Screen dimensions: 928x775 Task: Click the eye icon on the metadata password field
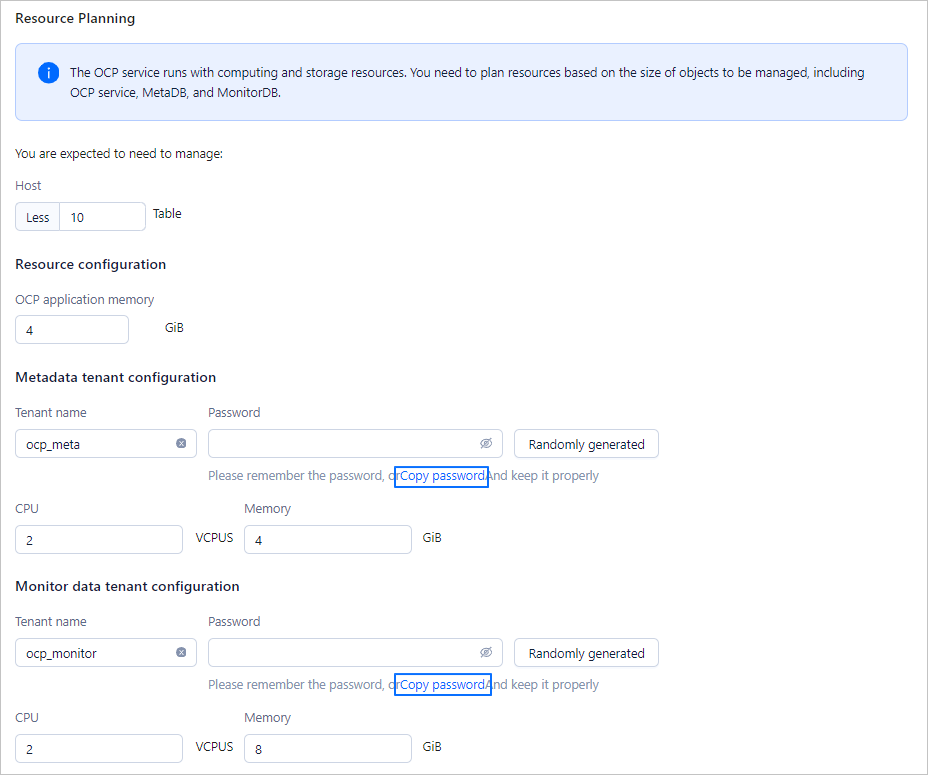pos(486,443)
